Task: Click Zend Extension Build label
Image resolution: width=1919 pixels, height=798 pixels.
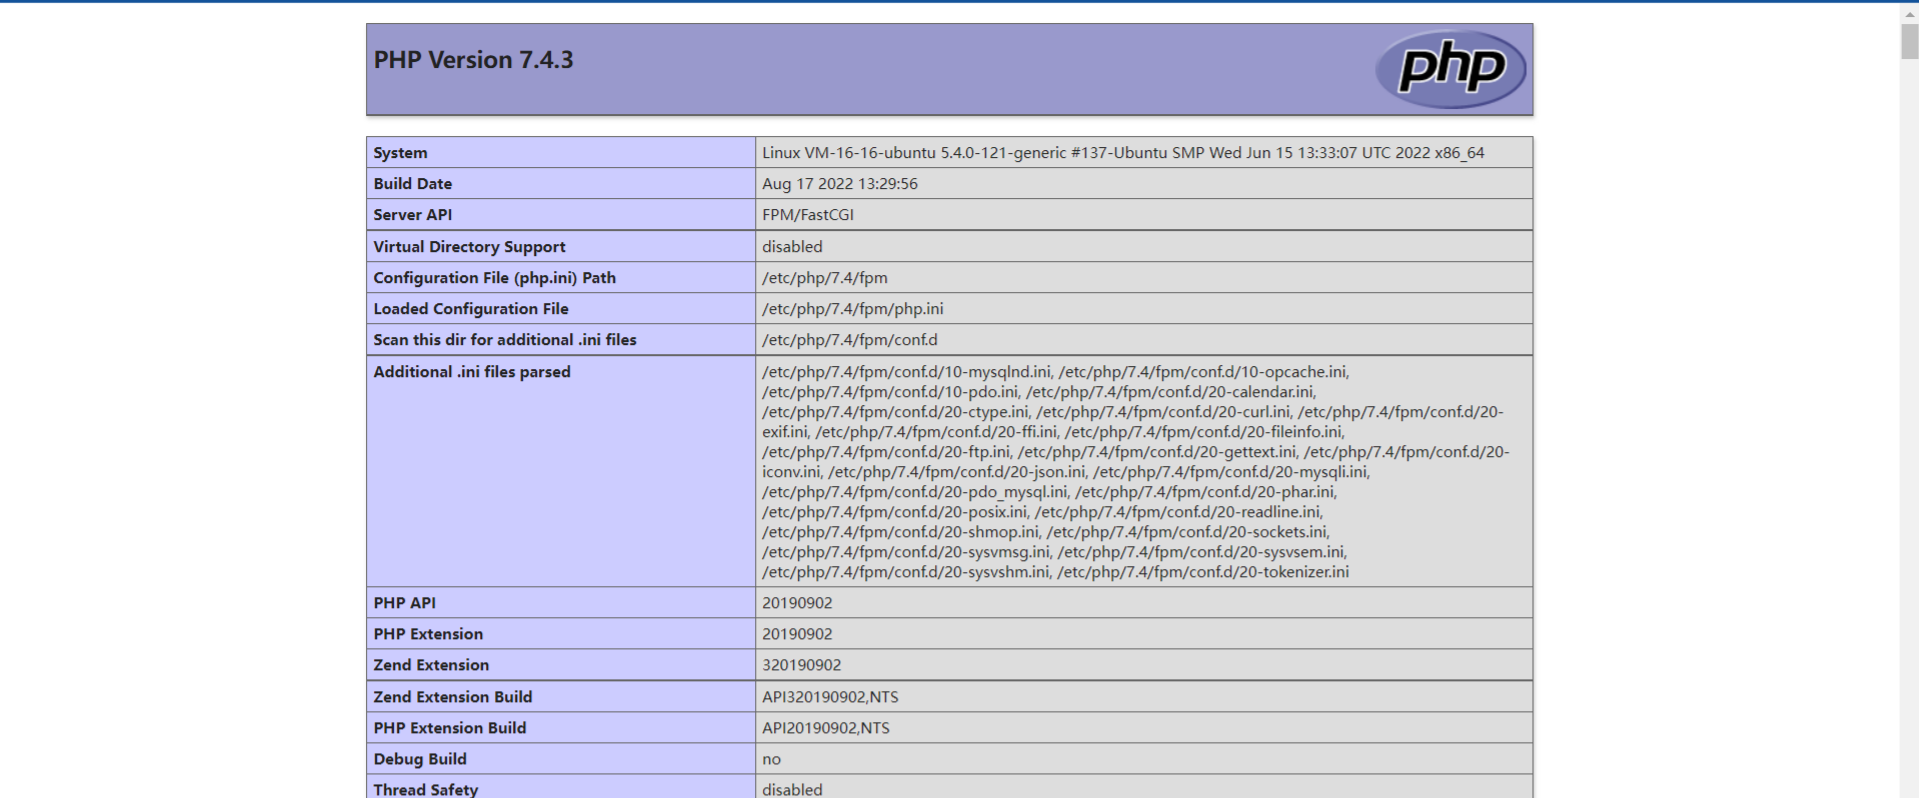Action: pyautogui.click(x=453, y=697)
